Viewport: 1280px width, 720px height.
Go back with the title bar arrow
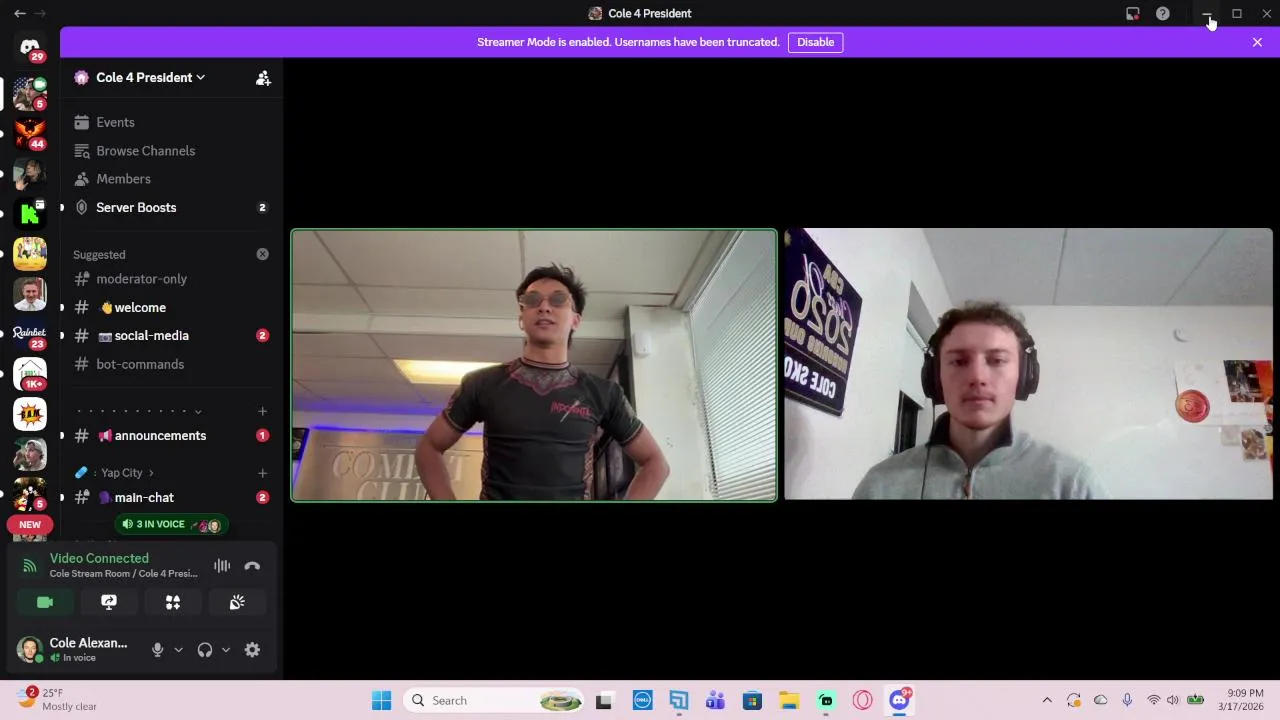pos(19,13)
